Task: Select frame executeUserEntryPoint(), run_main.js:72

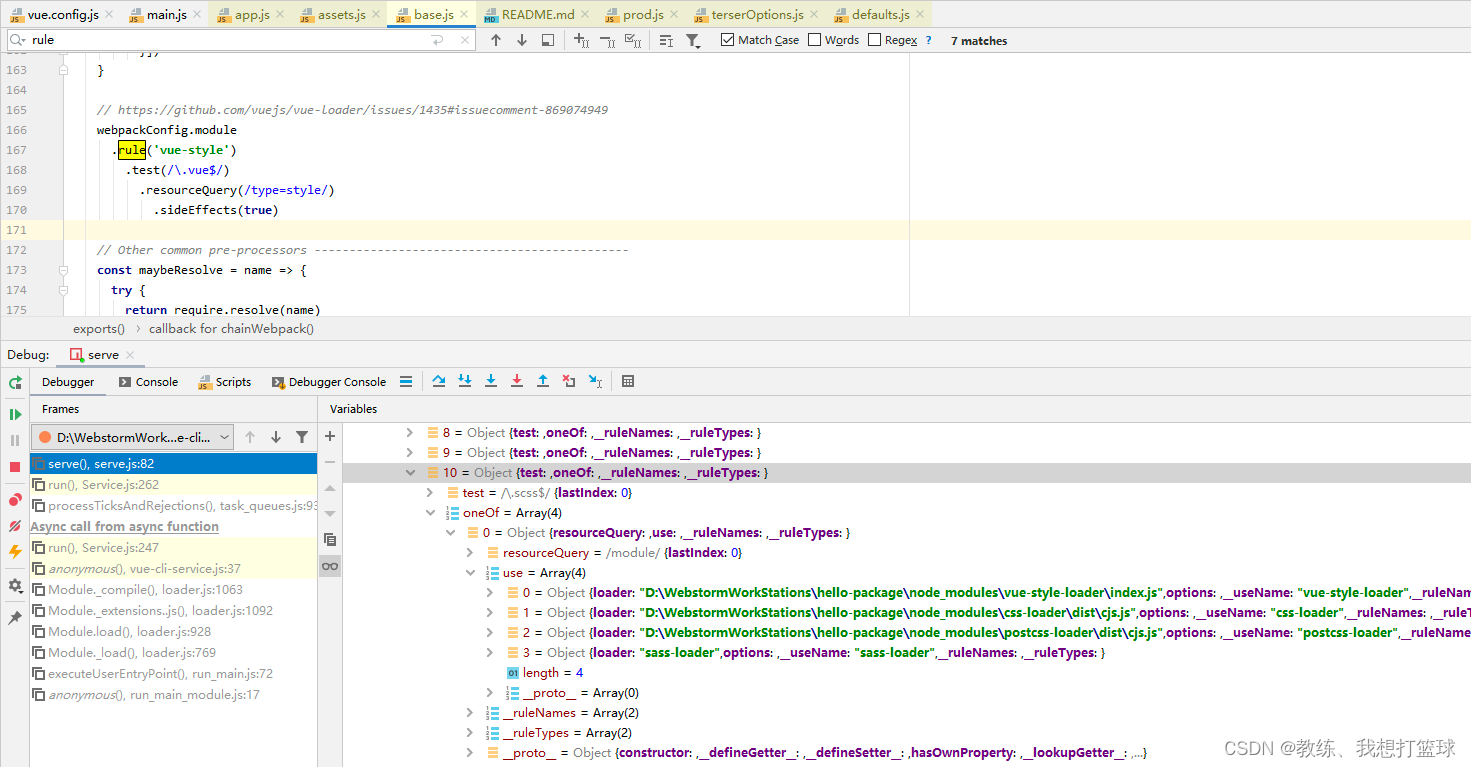Action: 173,674
